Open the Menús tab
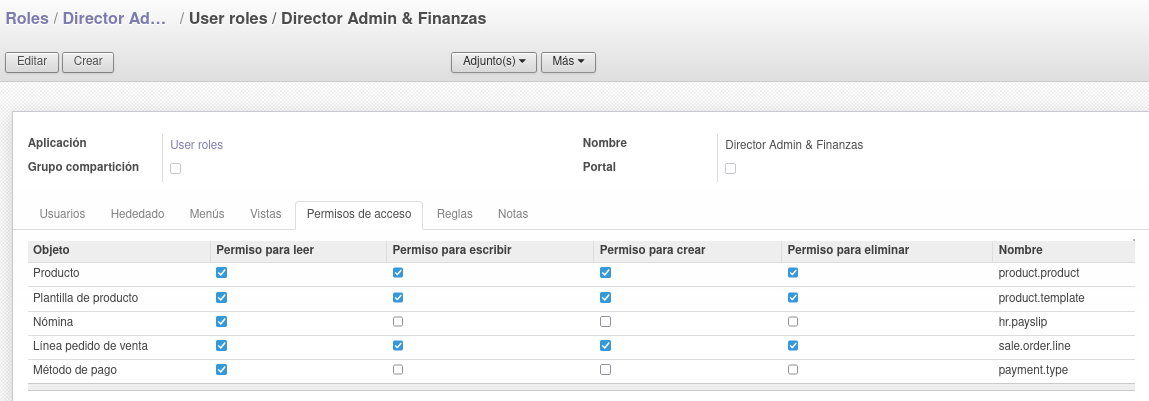This screenshot has height=401, width=1149. tap(207, 214)
